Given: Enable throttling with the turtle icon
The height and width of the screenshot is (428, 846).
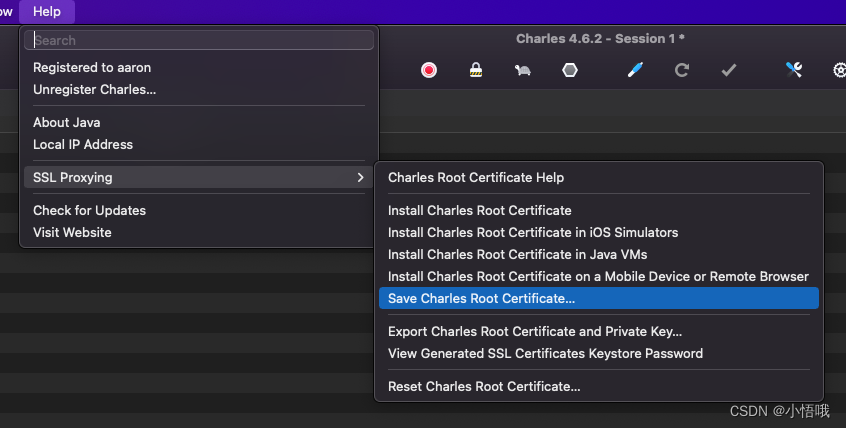Looking at the screenshot, I should (522, 70).
